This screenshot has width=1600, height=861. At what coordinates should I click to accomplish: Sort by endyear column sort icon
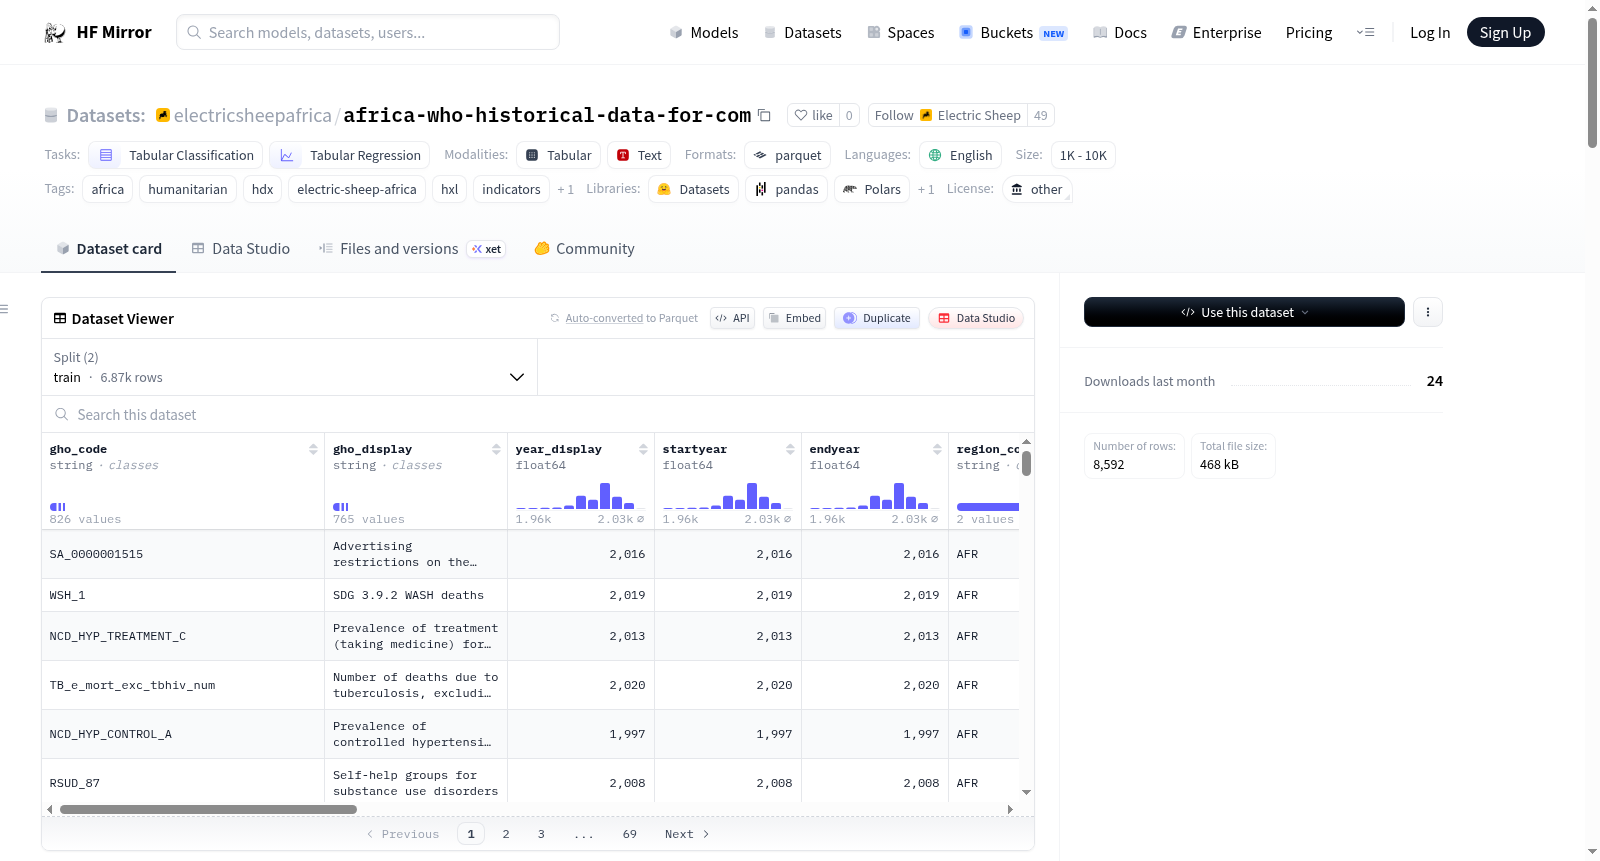(937, 449)
